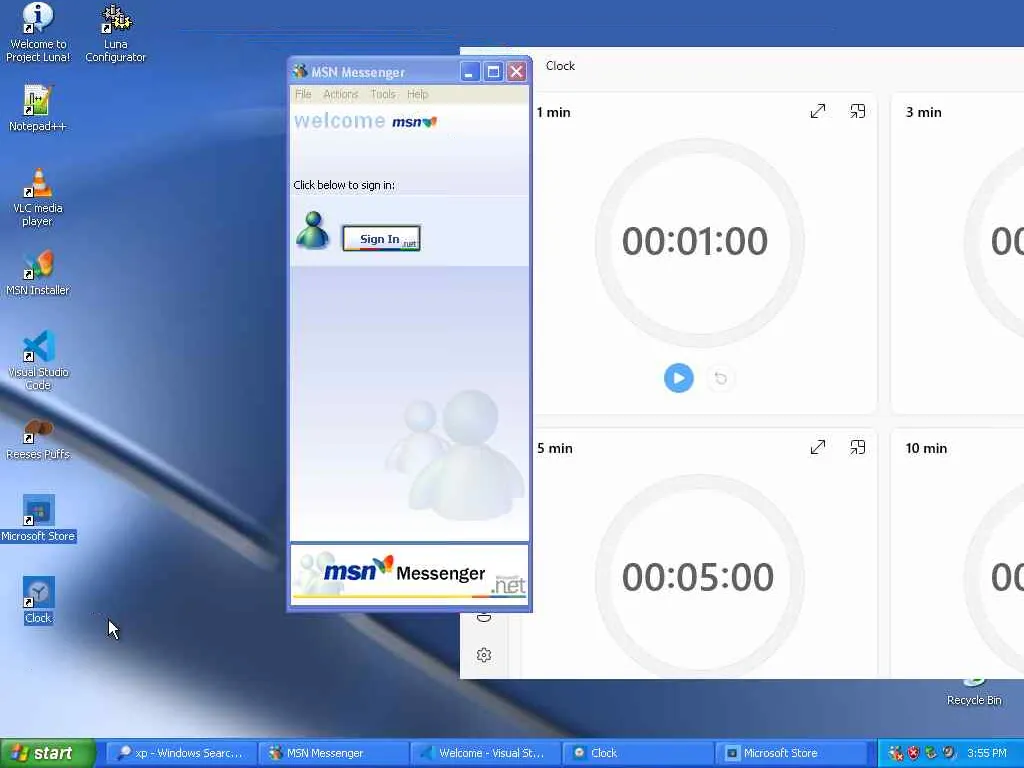Click the MSN butterfly icon in the title bar
The height and width of the screenshot is (768, 1024).
pos(300,71)
